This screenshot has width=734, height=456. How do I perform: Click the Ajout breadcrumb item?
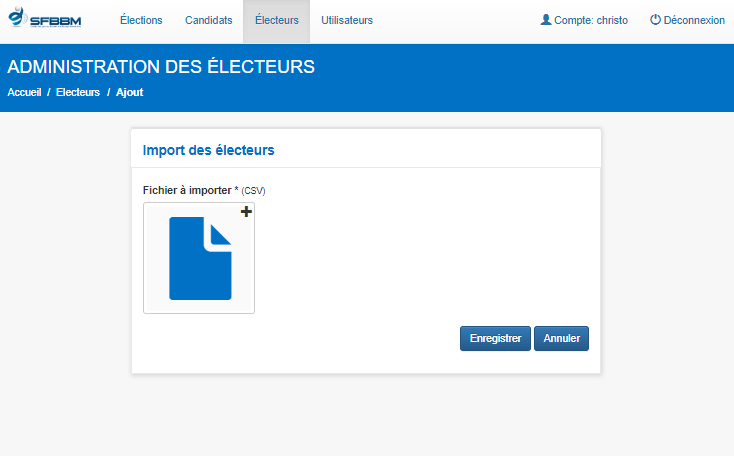[x=130, y=92]
